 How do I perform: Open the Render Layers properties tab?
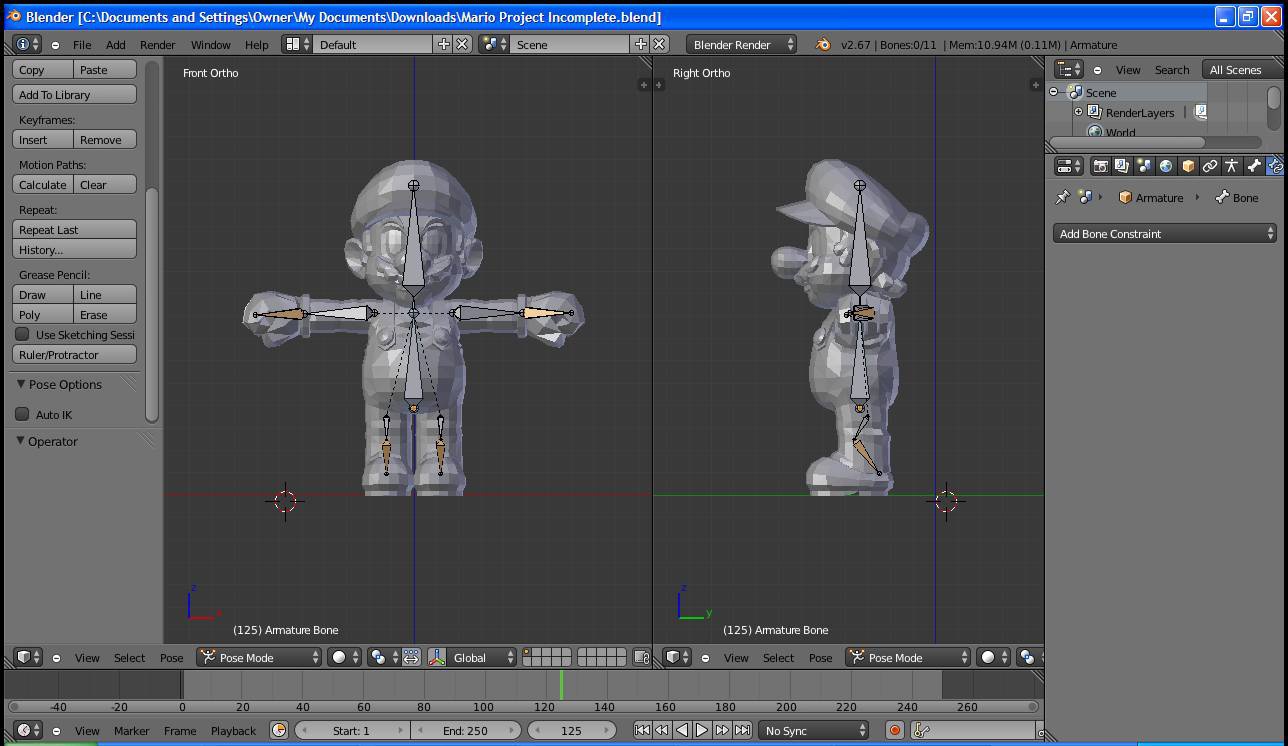[x=1122, y=166]
